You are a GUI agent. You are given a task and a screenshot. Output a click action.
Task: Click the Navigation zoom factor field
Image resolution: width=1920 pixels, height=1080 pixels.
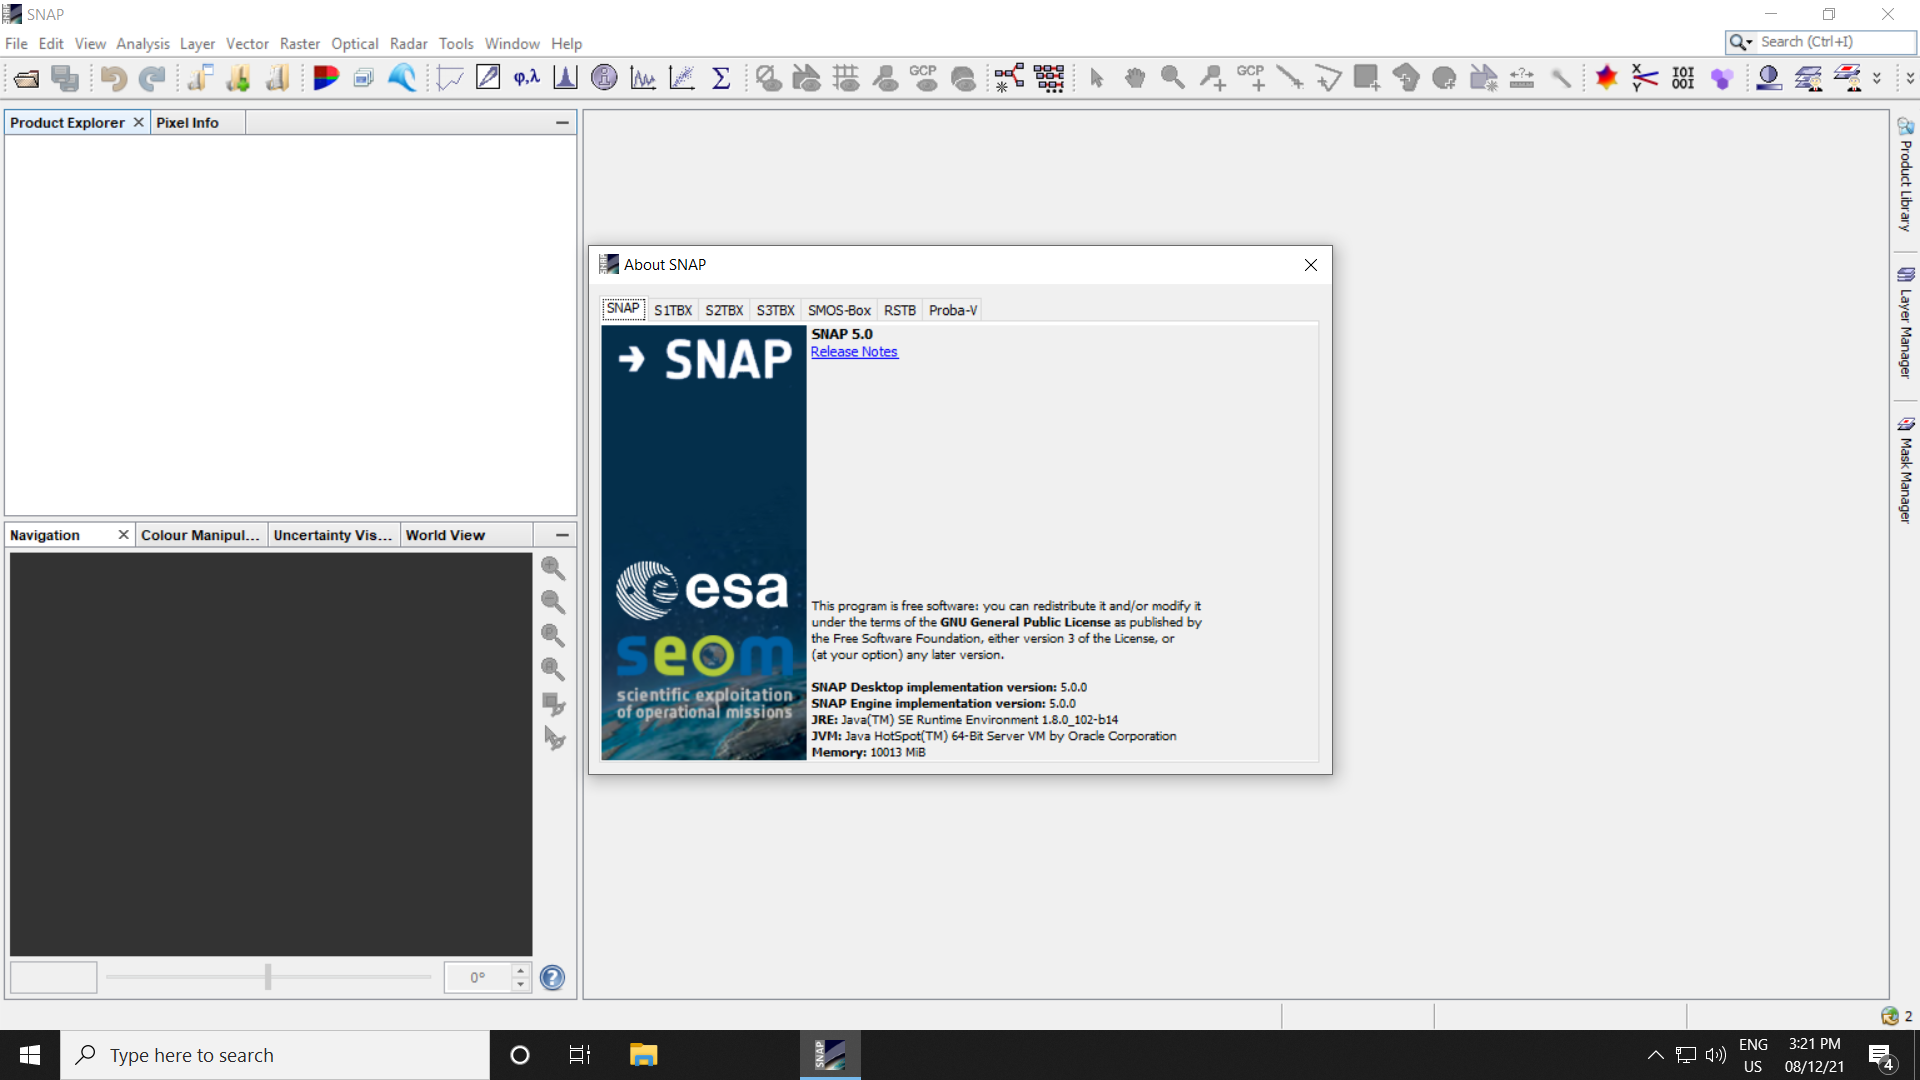pos(54,977)
